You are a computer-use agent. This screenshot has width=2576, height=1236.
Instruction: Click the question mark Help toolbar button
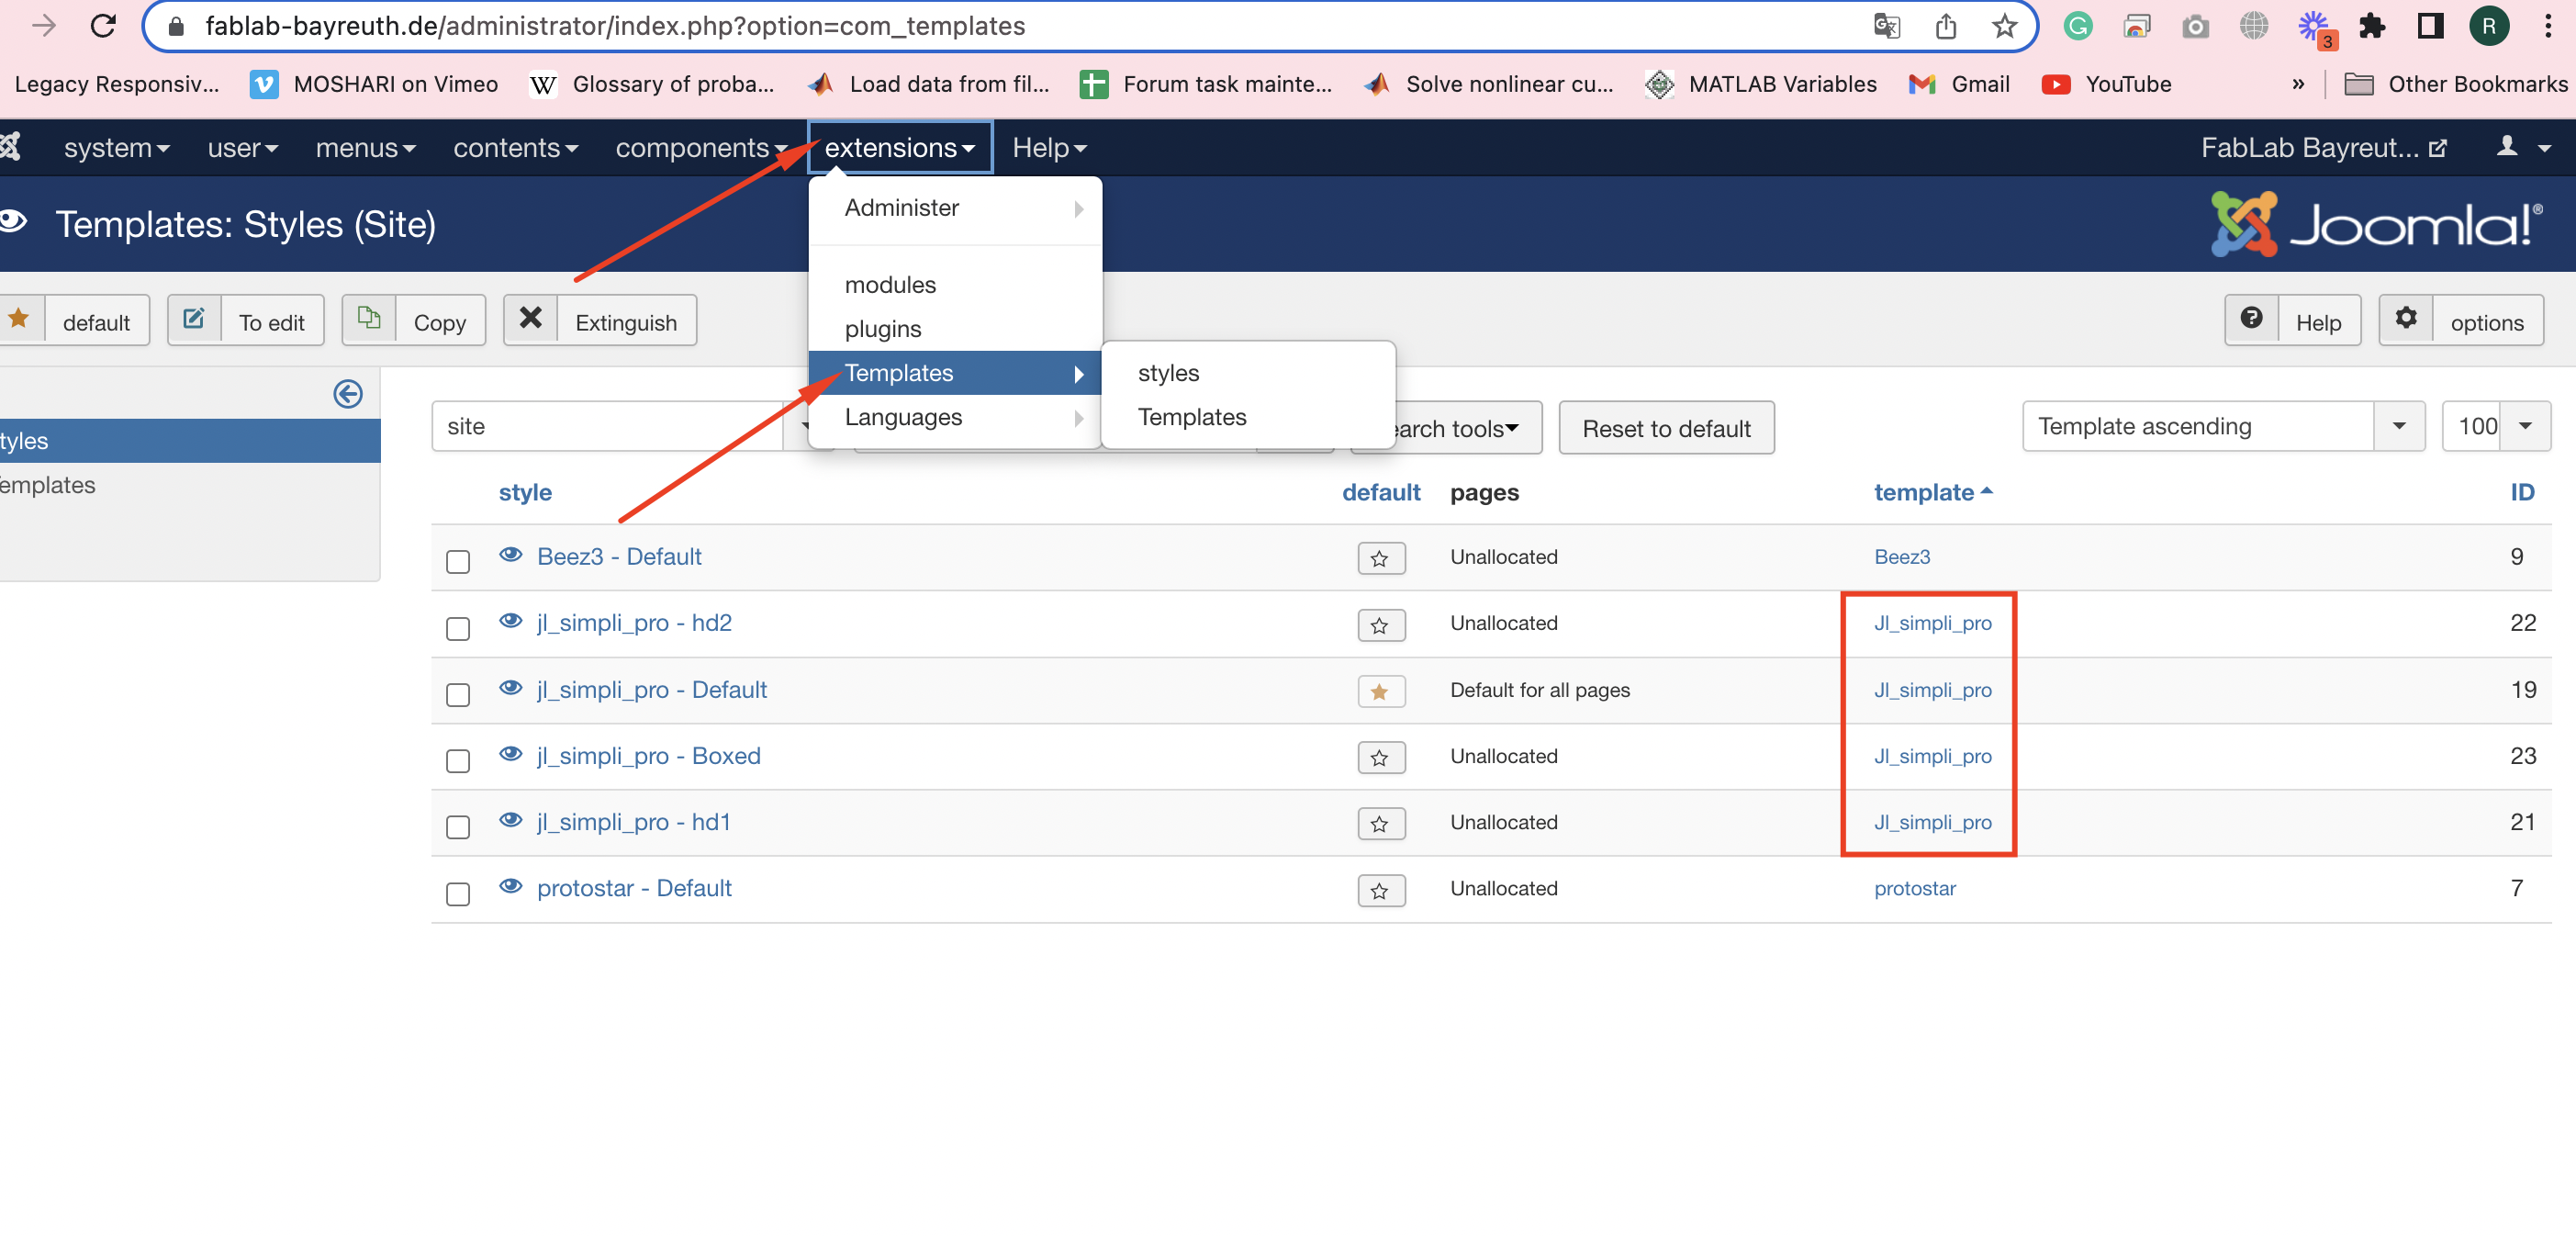(x=2251, y=320)
